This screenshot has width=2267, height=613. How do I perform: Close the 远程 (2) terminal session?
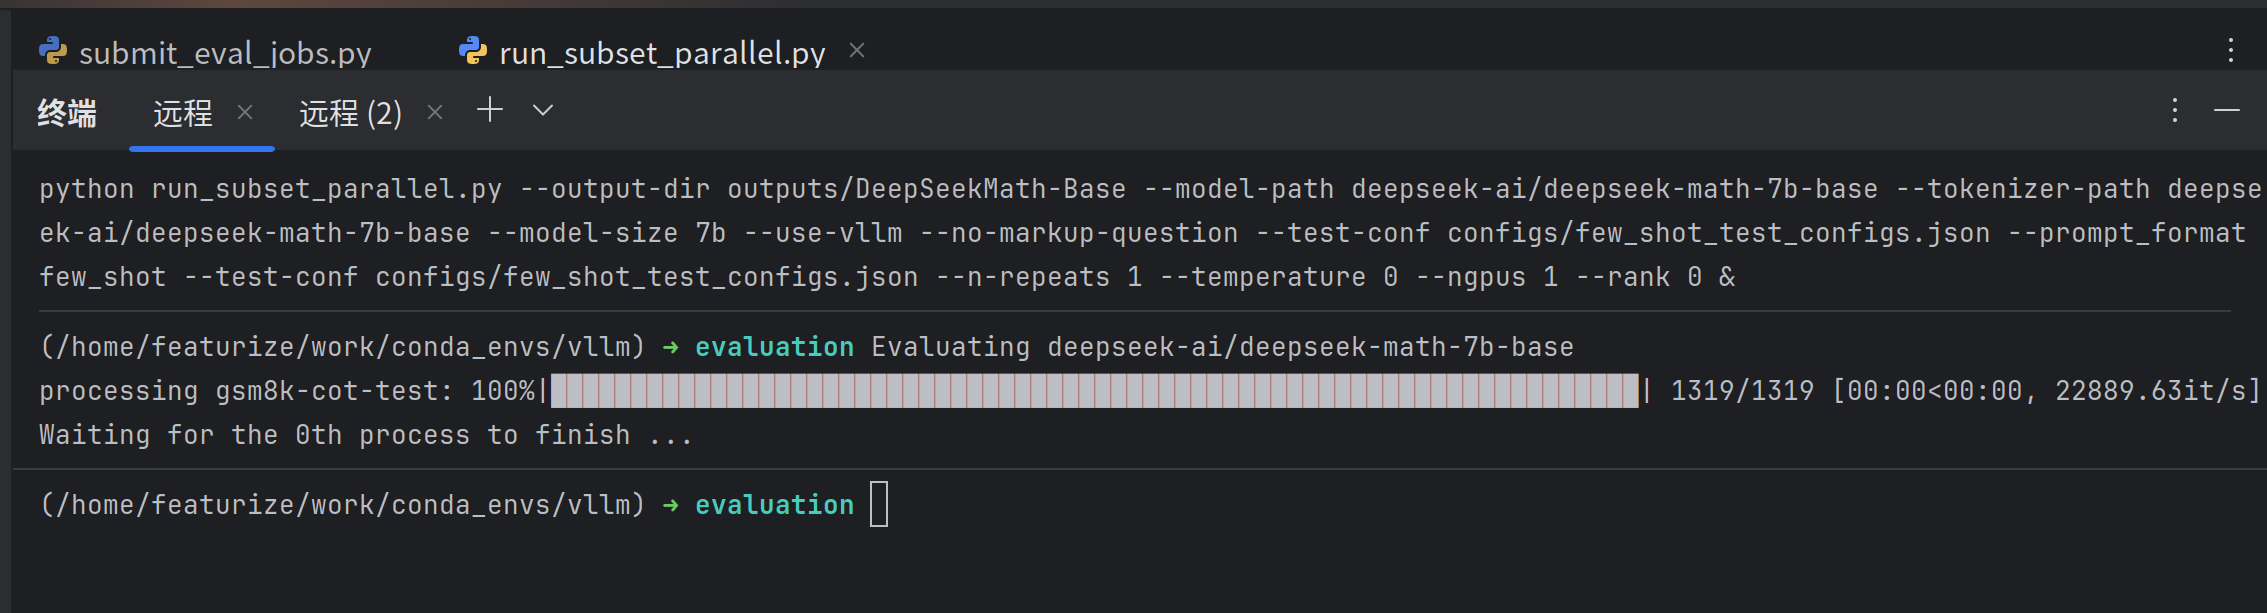point(435,112)
